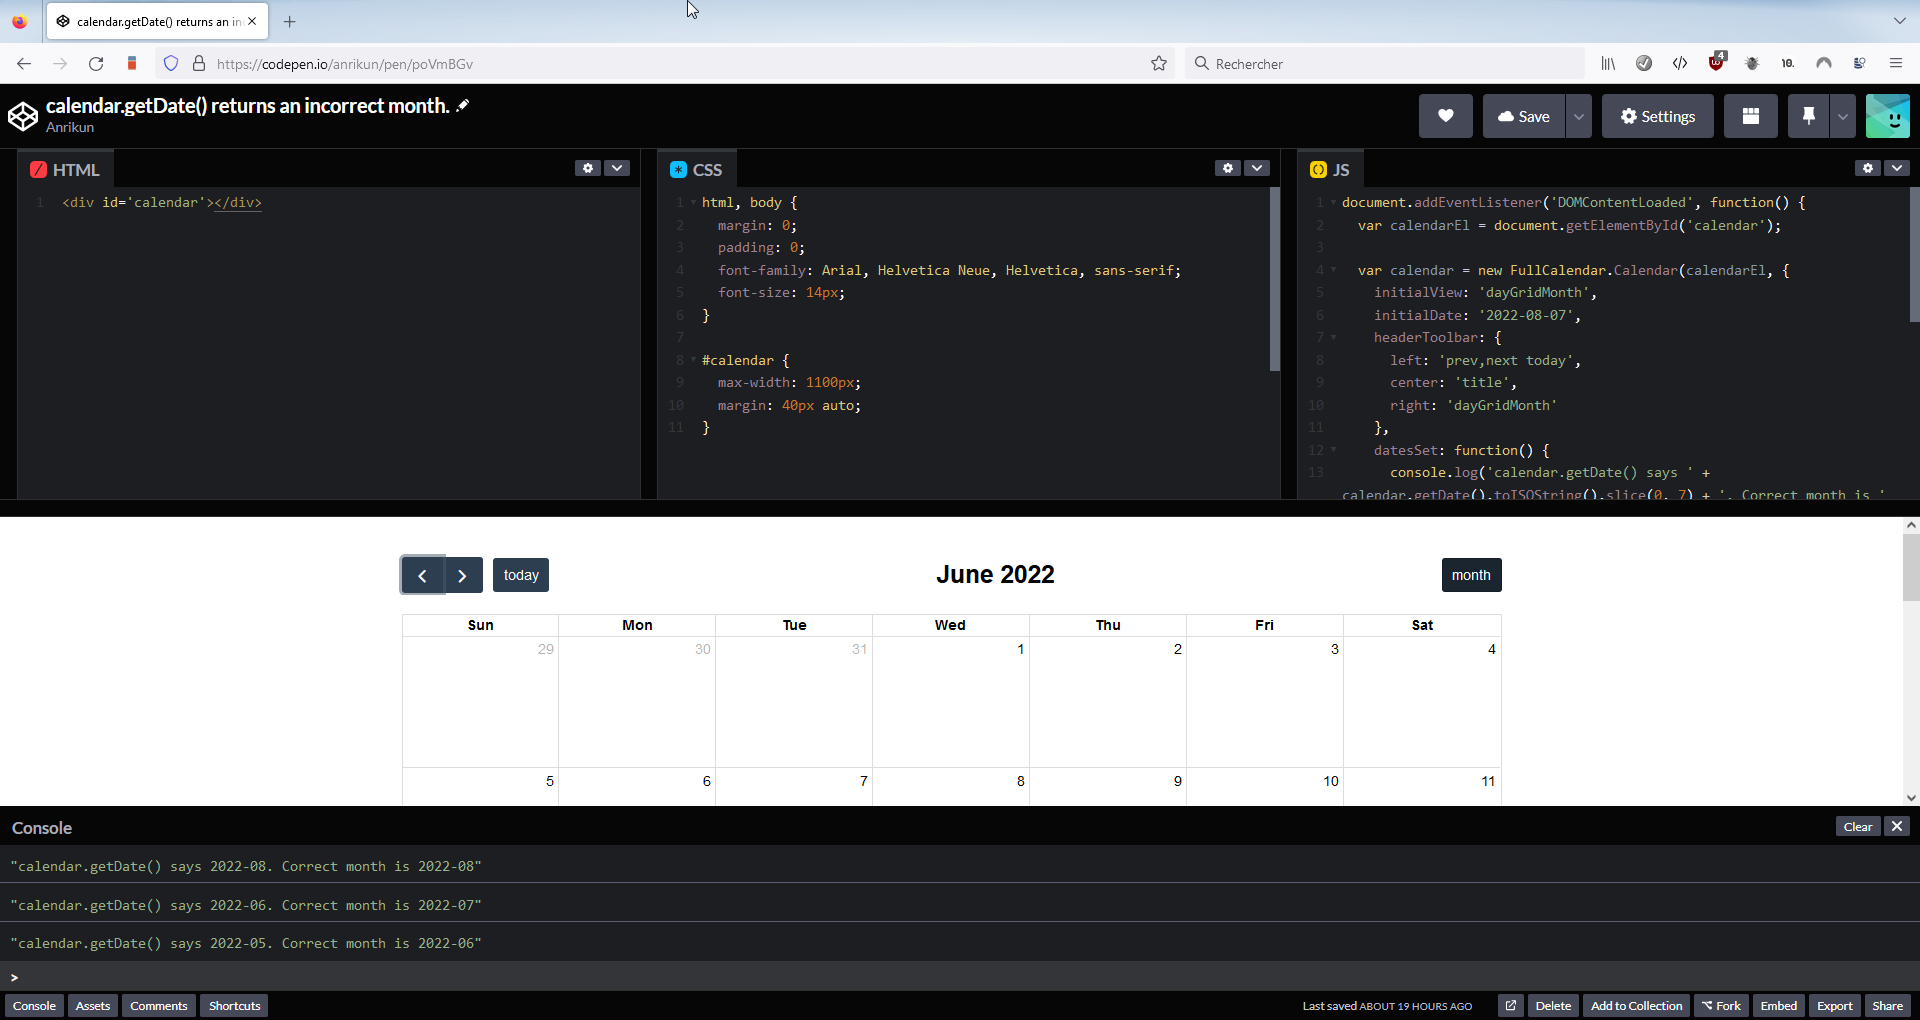Collapse the JS panel with its chevron
The height and width of the screenshot is (1020, 1920).
pos(1897,168)
